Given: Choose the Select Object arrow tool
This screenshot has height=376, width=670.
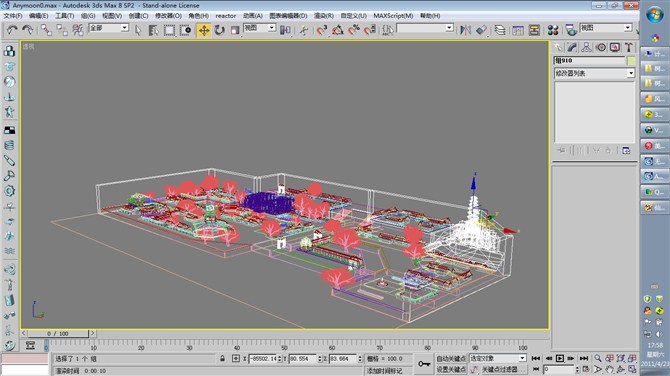Looking at the screenshot, I should click(138, 30).
